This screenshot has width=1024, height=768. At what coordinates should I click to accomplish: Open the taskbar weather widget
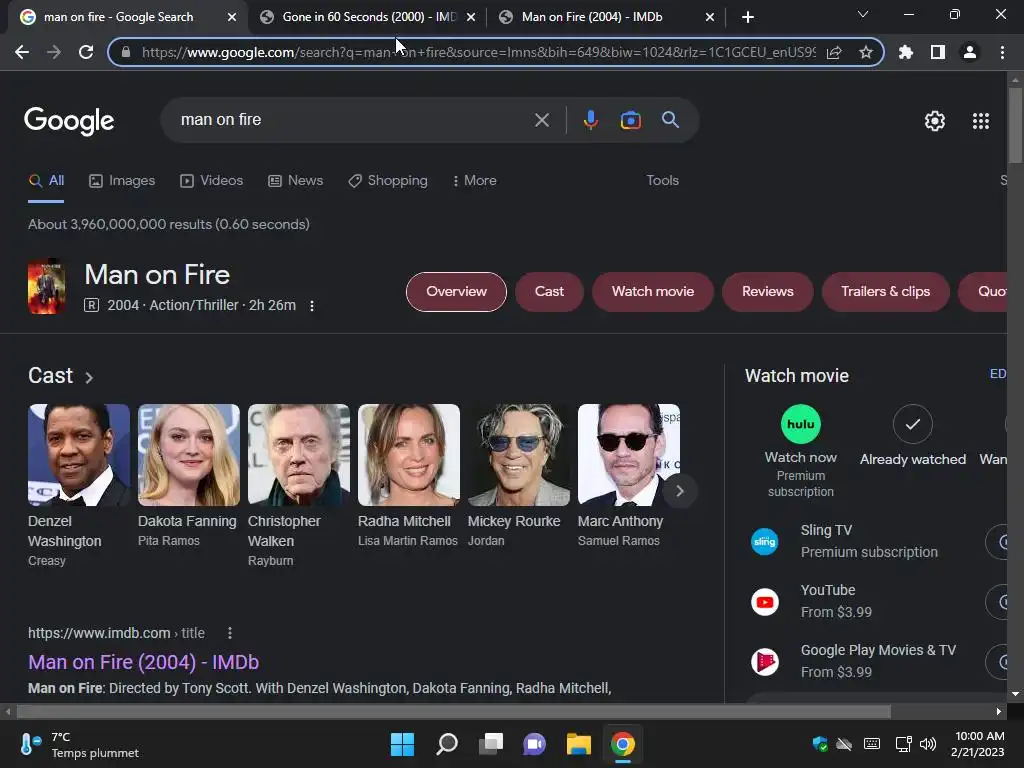80,744
